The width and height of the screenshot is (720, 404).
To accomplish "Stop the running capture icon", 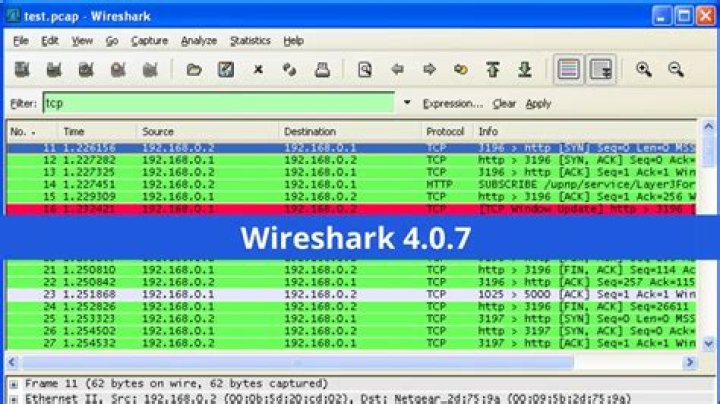I will (x=118, y=70).
